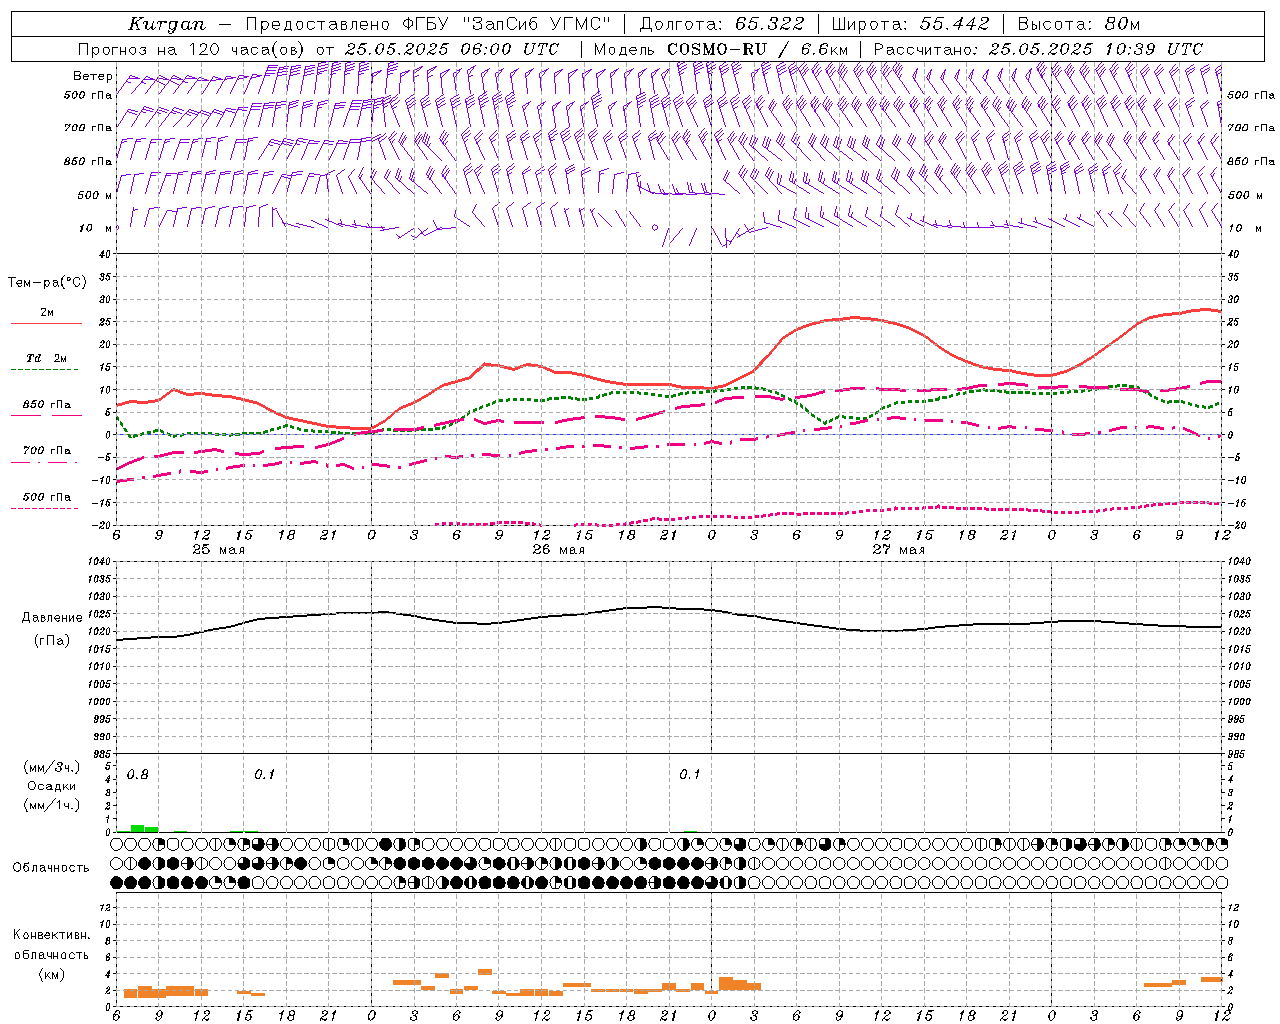Click the "Долгота: 65.322" header field

(721, 24)
